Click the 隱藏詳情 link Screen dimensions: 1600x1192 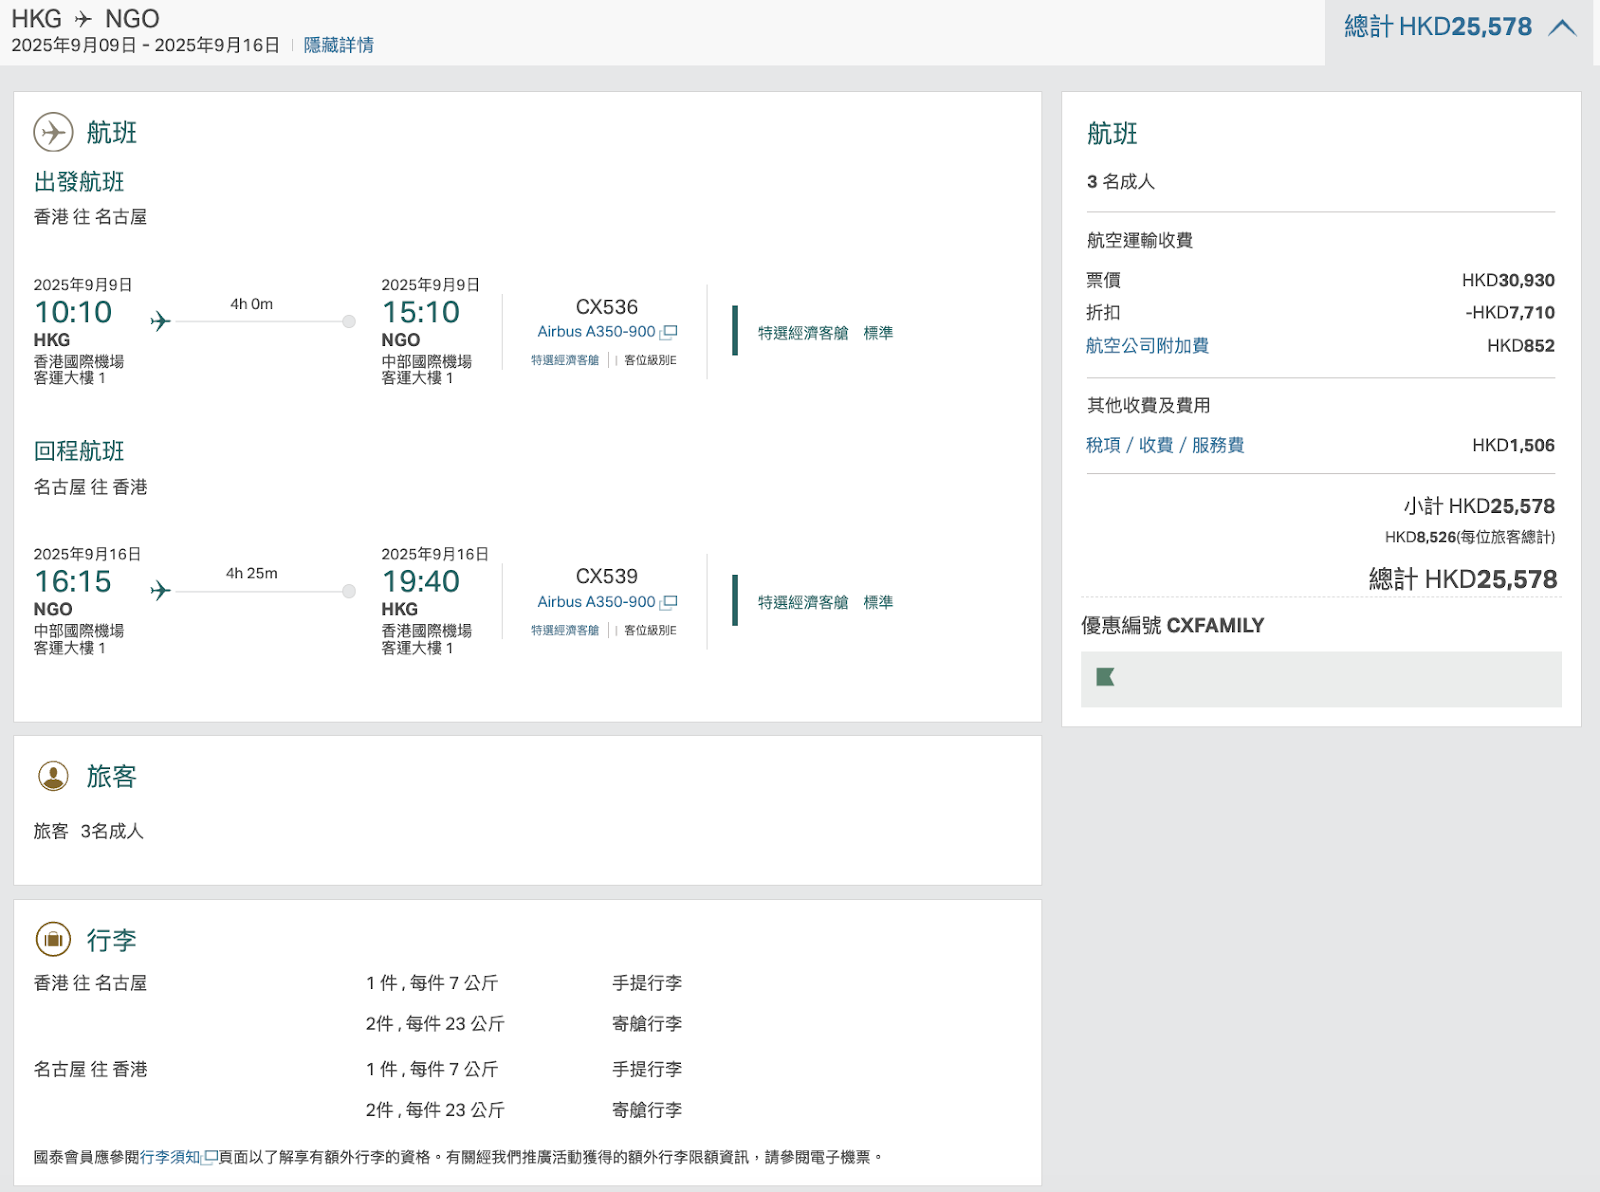click(x=338, y=45)
